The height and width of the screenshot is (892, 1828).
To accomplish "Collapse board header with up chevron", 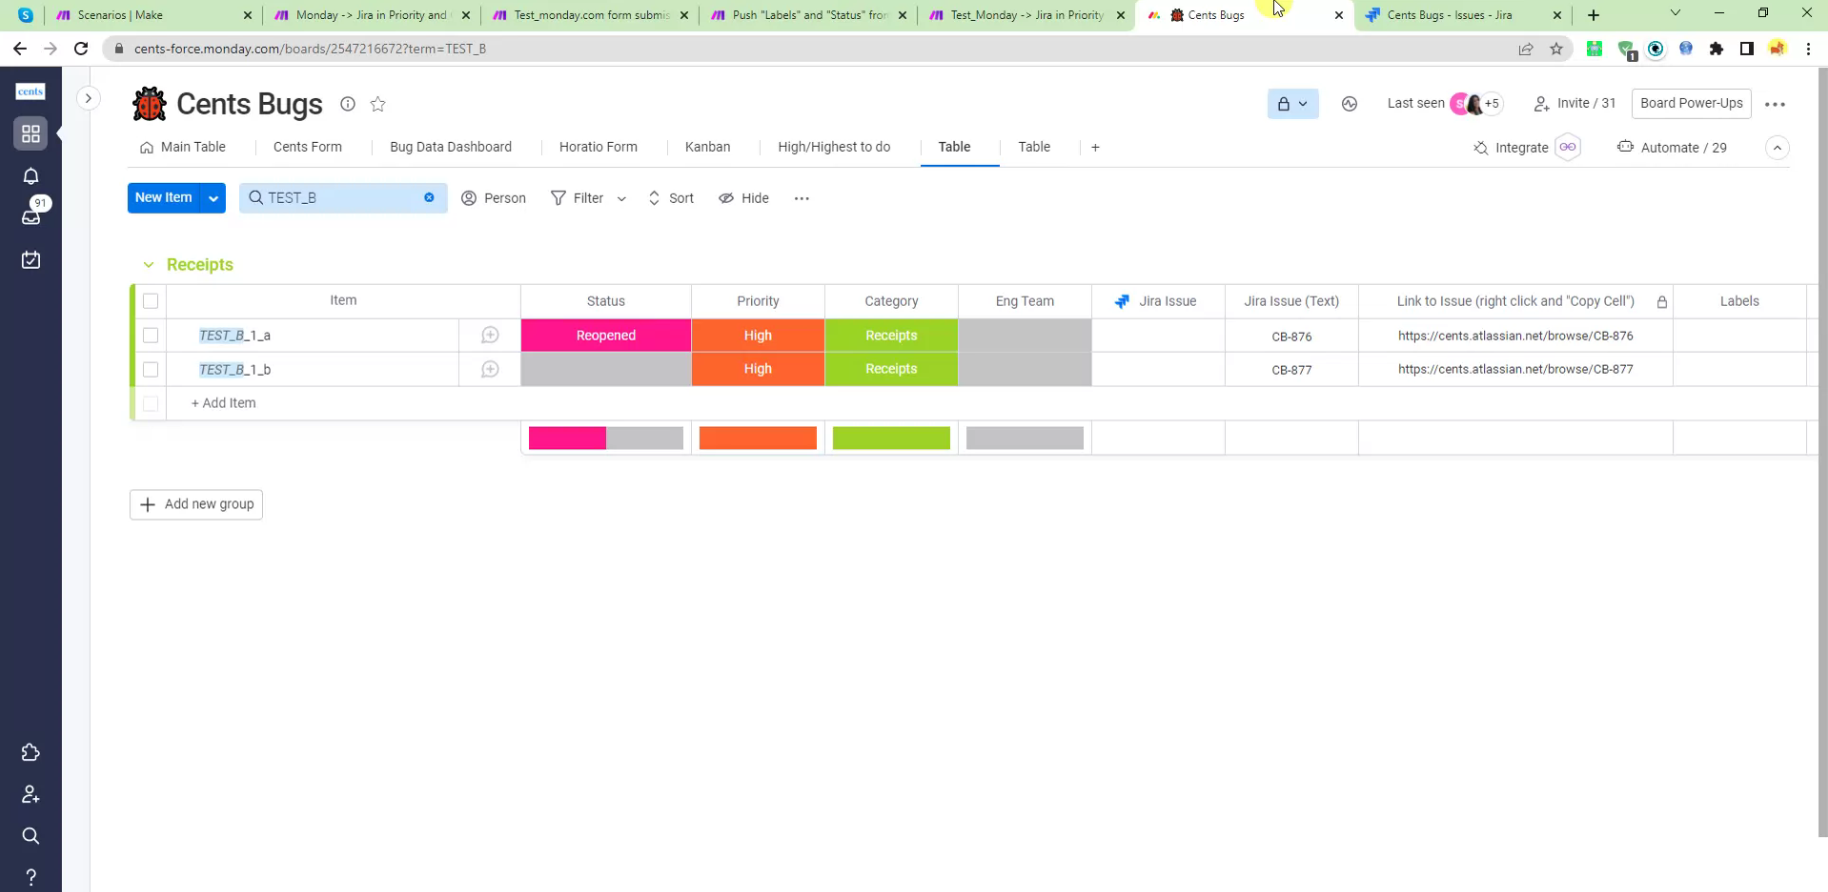I will pyautogui.click(x=1777, y=148).
